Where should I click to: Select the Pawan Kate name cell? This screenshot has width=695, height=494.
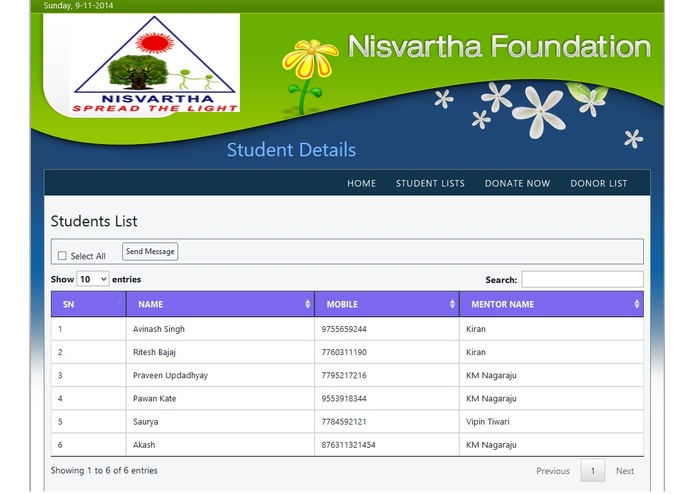[220, 398]
